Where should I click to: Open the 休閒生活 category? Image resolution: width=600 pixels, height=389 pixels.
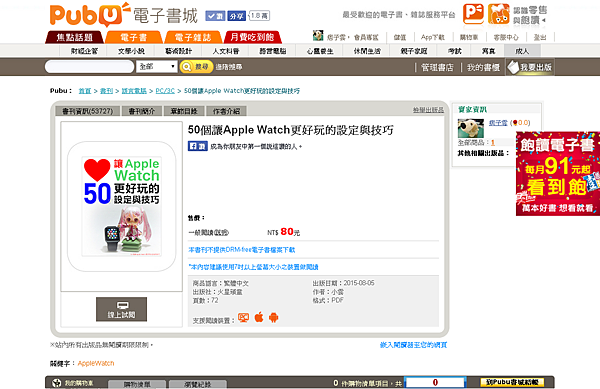[x=367, y=51]
